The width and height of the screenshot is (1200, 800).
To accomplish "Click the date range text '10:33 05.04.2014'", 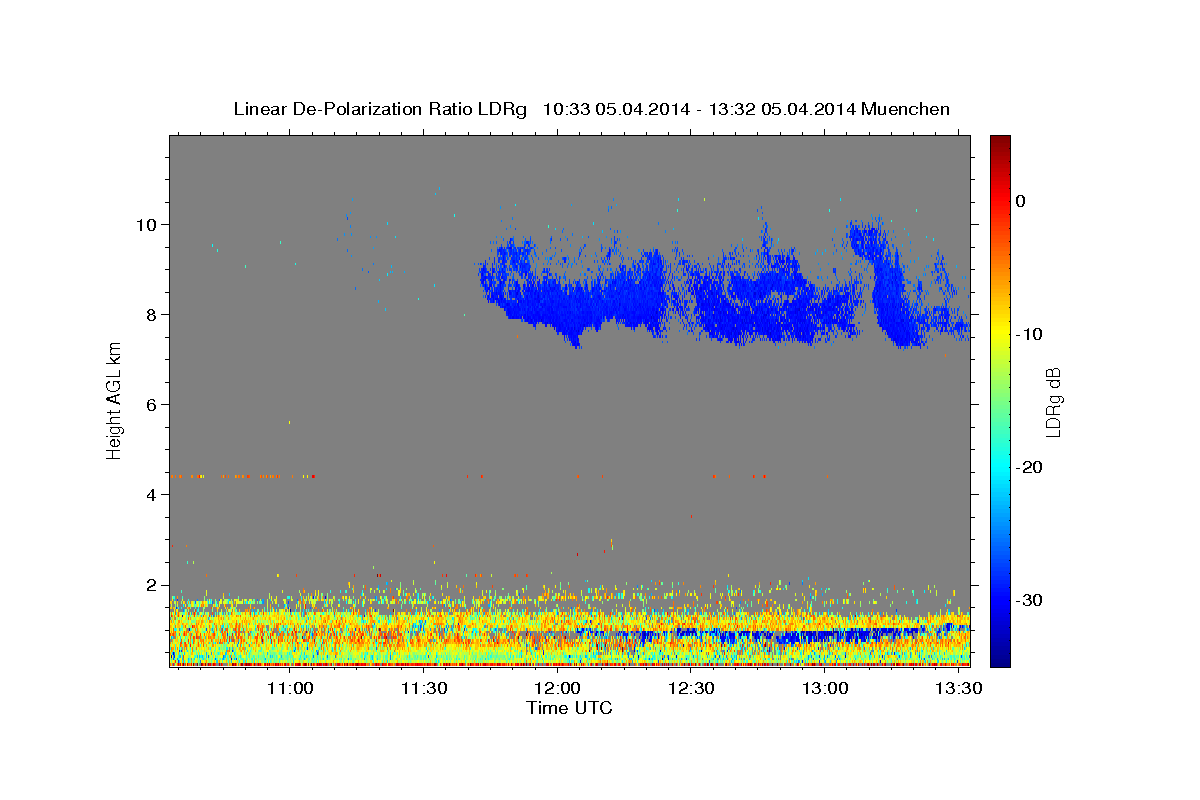I will click(616, 109).
